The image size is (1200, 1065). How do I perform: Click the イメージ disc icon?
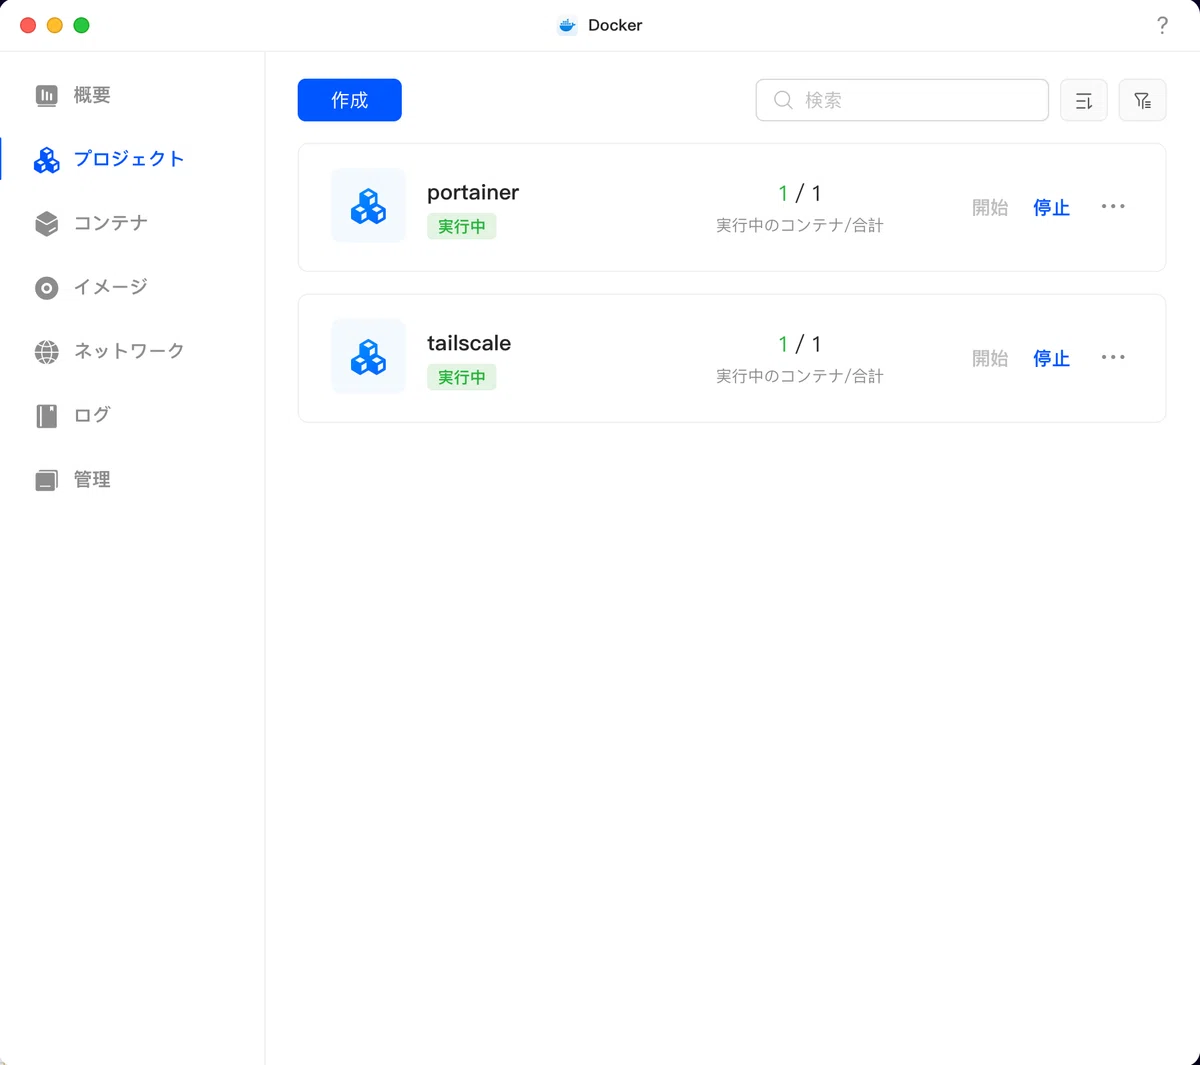pos(47,288)
